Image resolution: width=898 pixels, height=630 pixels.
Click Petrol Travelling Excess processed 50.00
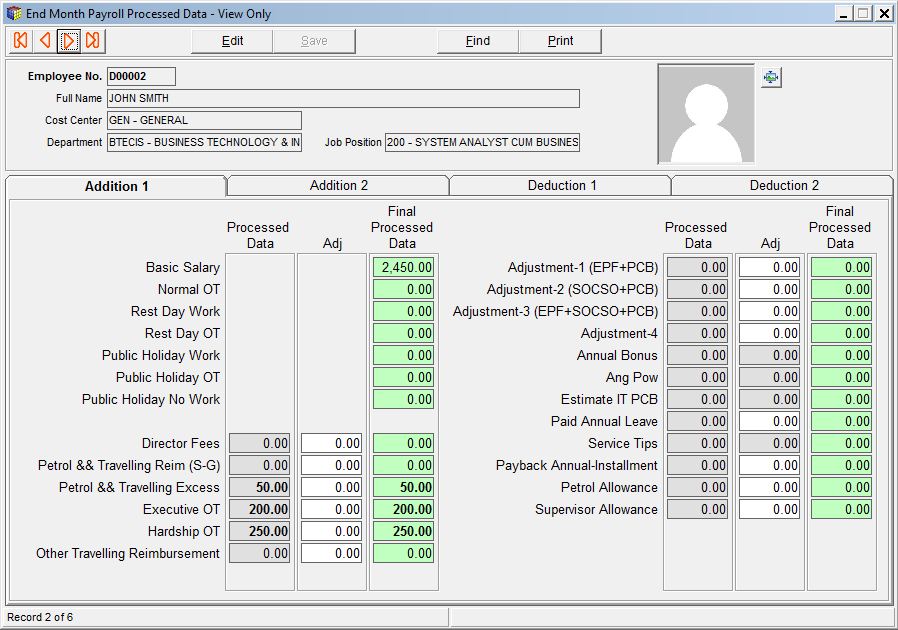tap(259, 487)
